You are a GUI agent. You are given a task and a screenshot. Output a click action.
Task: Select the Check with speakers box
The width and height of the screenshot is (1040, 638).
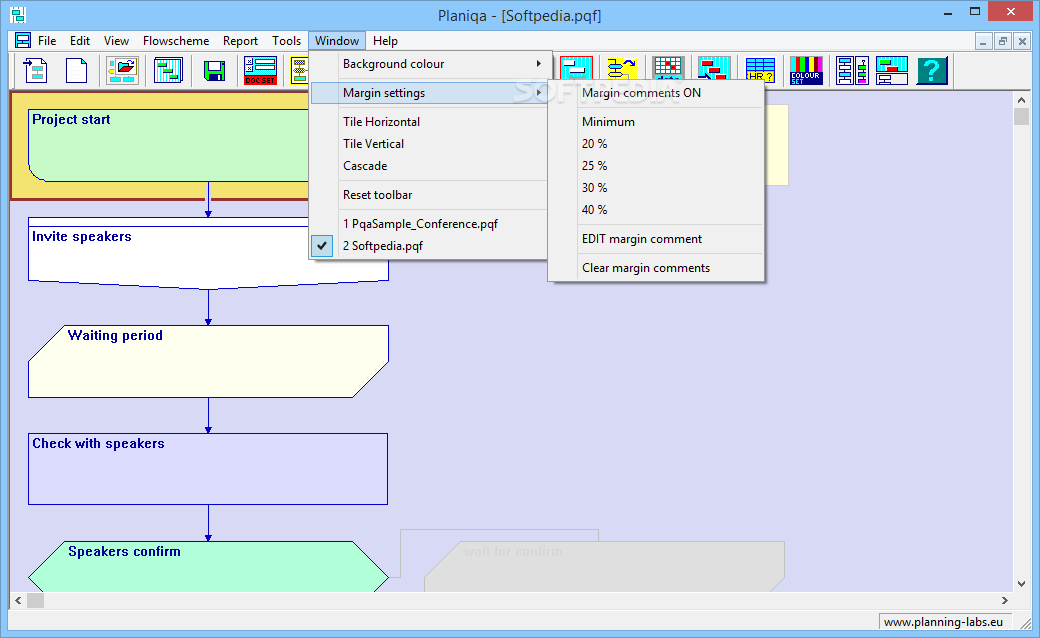(x=208, y=469)
